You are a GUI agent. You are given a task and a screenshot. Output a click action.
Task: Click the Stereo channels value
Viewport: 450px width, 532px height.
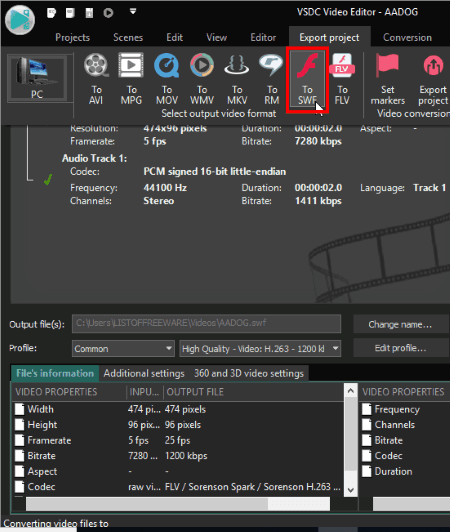click(158, 201)
